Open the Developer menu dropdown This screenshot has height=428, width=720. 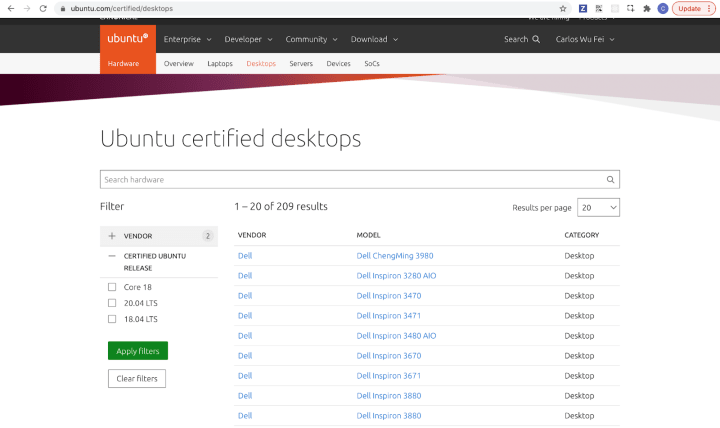click(248, 39)
